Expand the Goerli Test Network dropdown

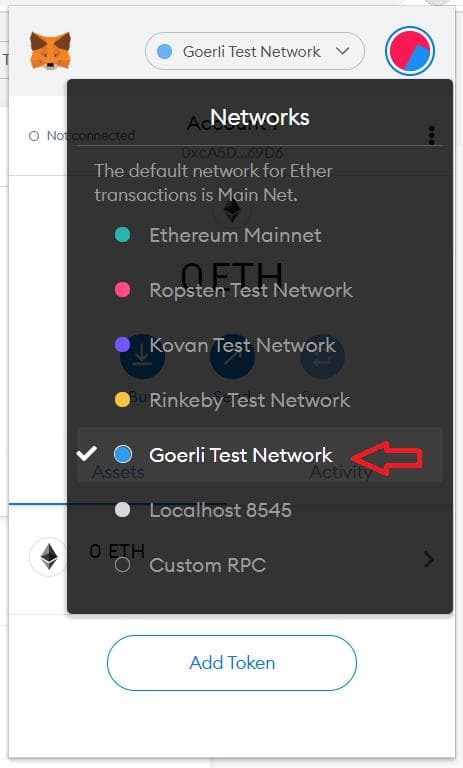click(x=255, y=51)
